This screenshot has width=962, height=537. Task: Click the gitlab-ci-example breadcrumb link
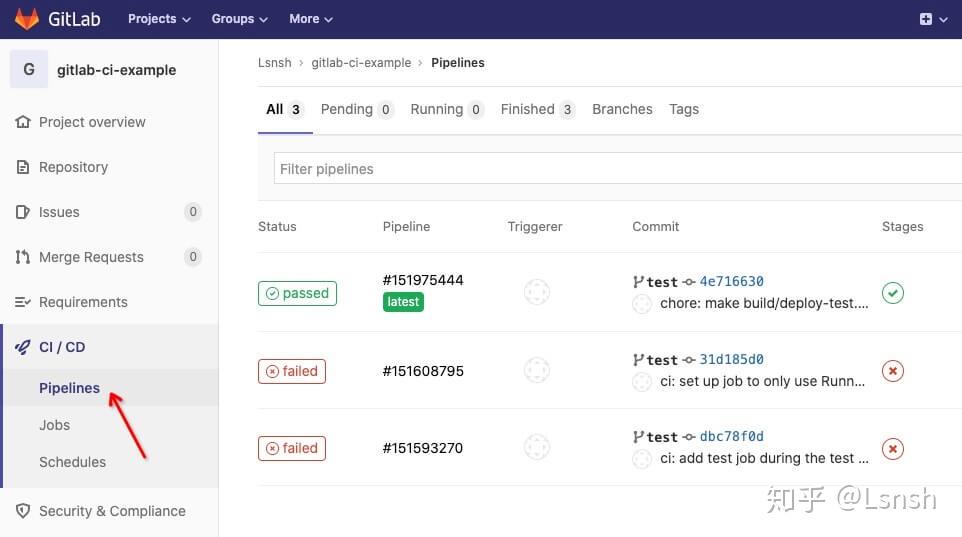click(361, 63)
